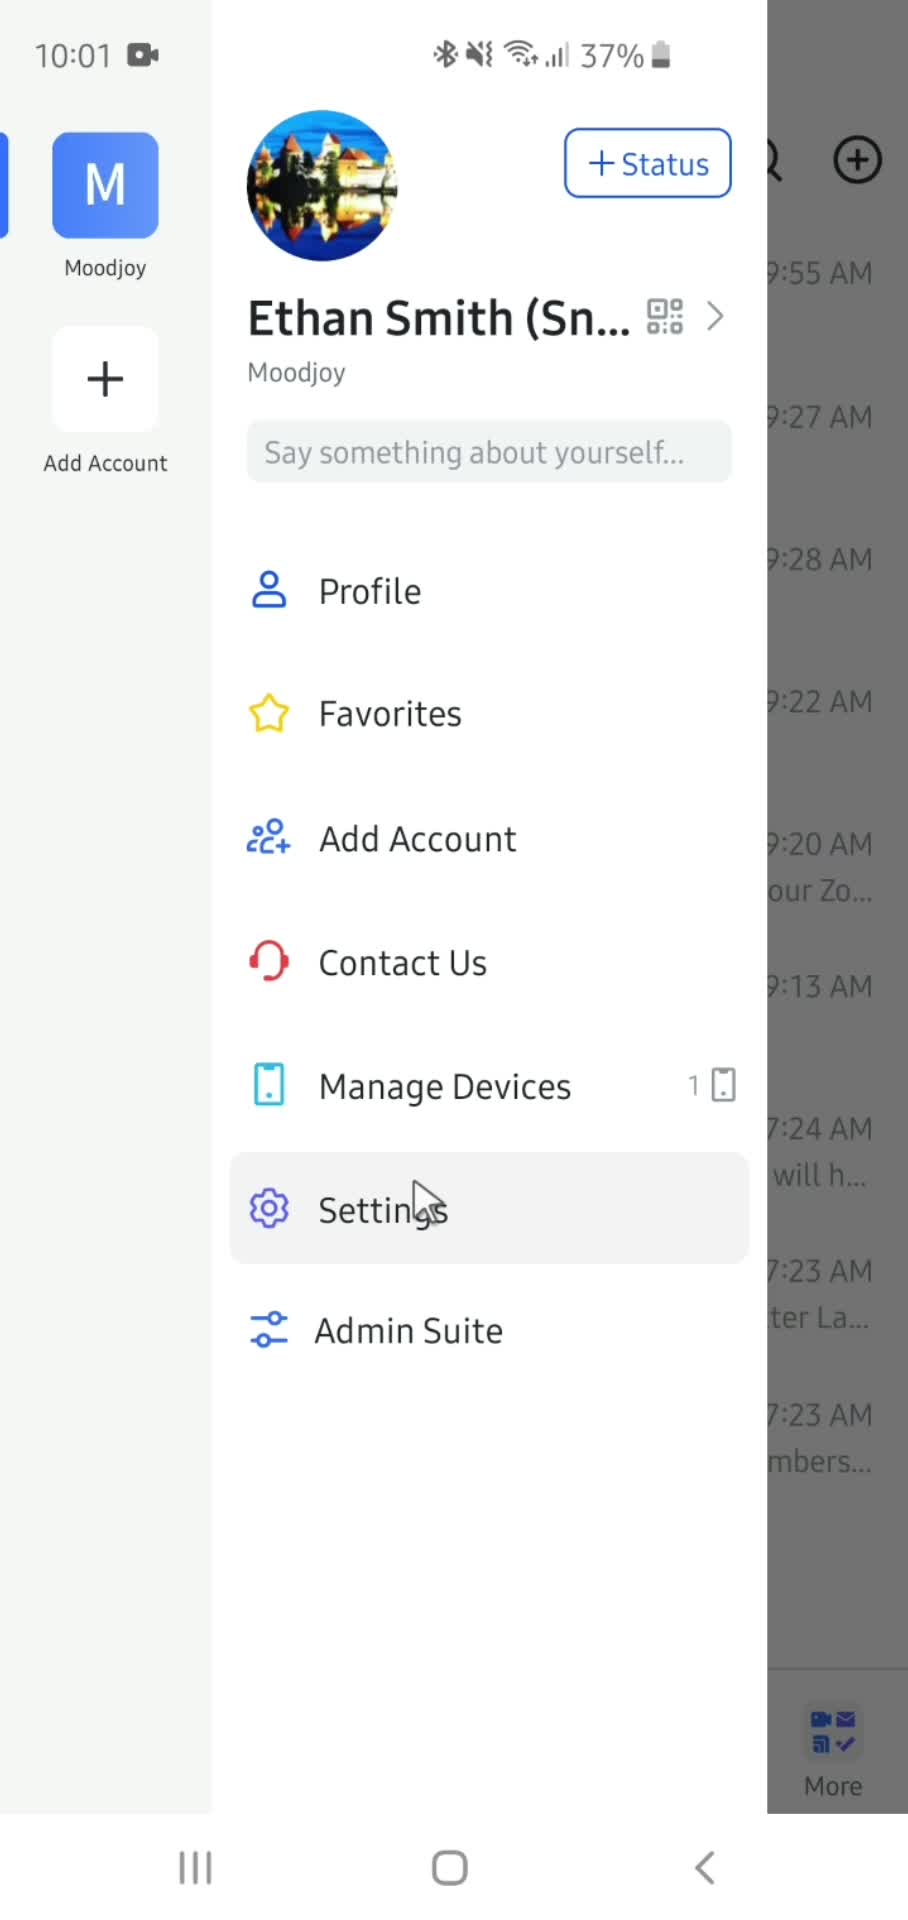The width and height of the screenshot is (908, 1920).
Task: Tap the Contact Us headset icon
Action: [x=268, y=962]
